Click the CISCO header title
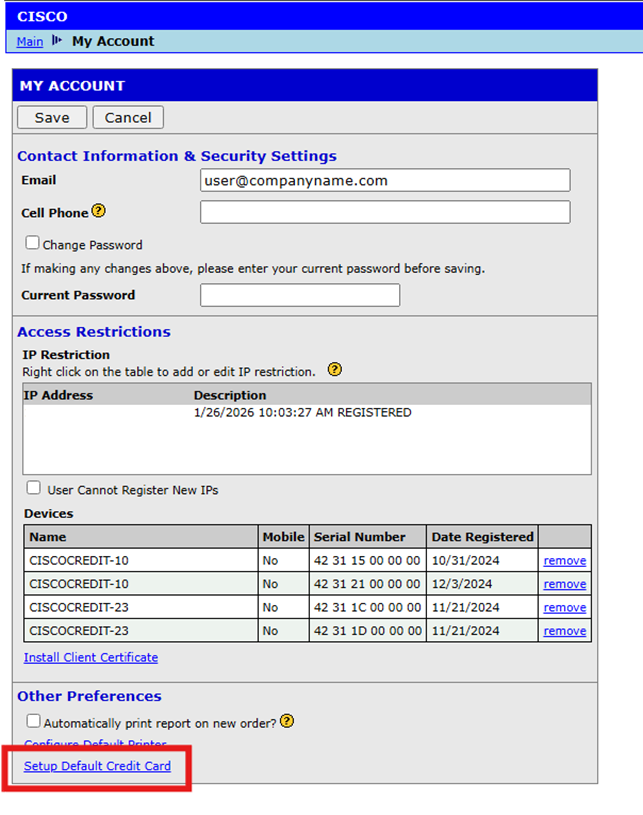643x815 pixels. (42, 17)
